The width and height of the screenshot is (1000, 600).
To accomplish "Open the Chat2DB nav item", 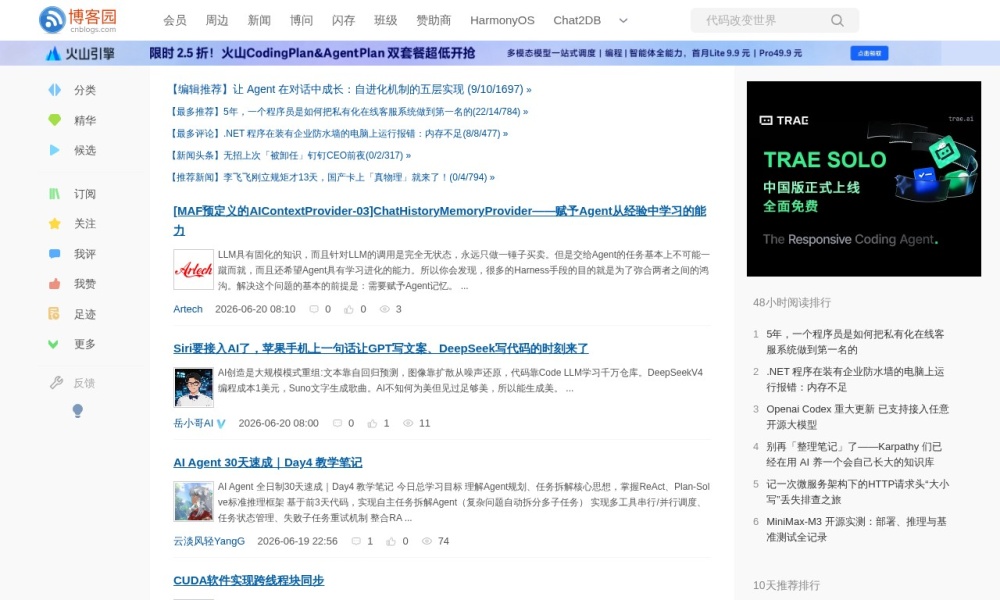I will pyautogui.click(x=577, y=20).
